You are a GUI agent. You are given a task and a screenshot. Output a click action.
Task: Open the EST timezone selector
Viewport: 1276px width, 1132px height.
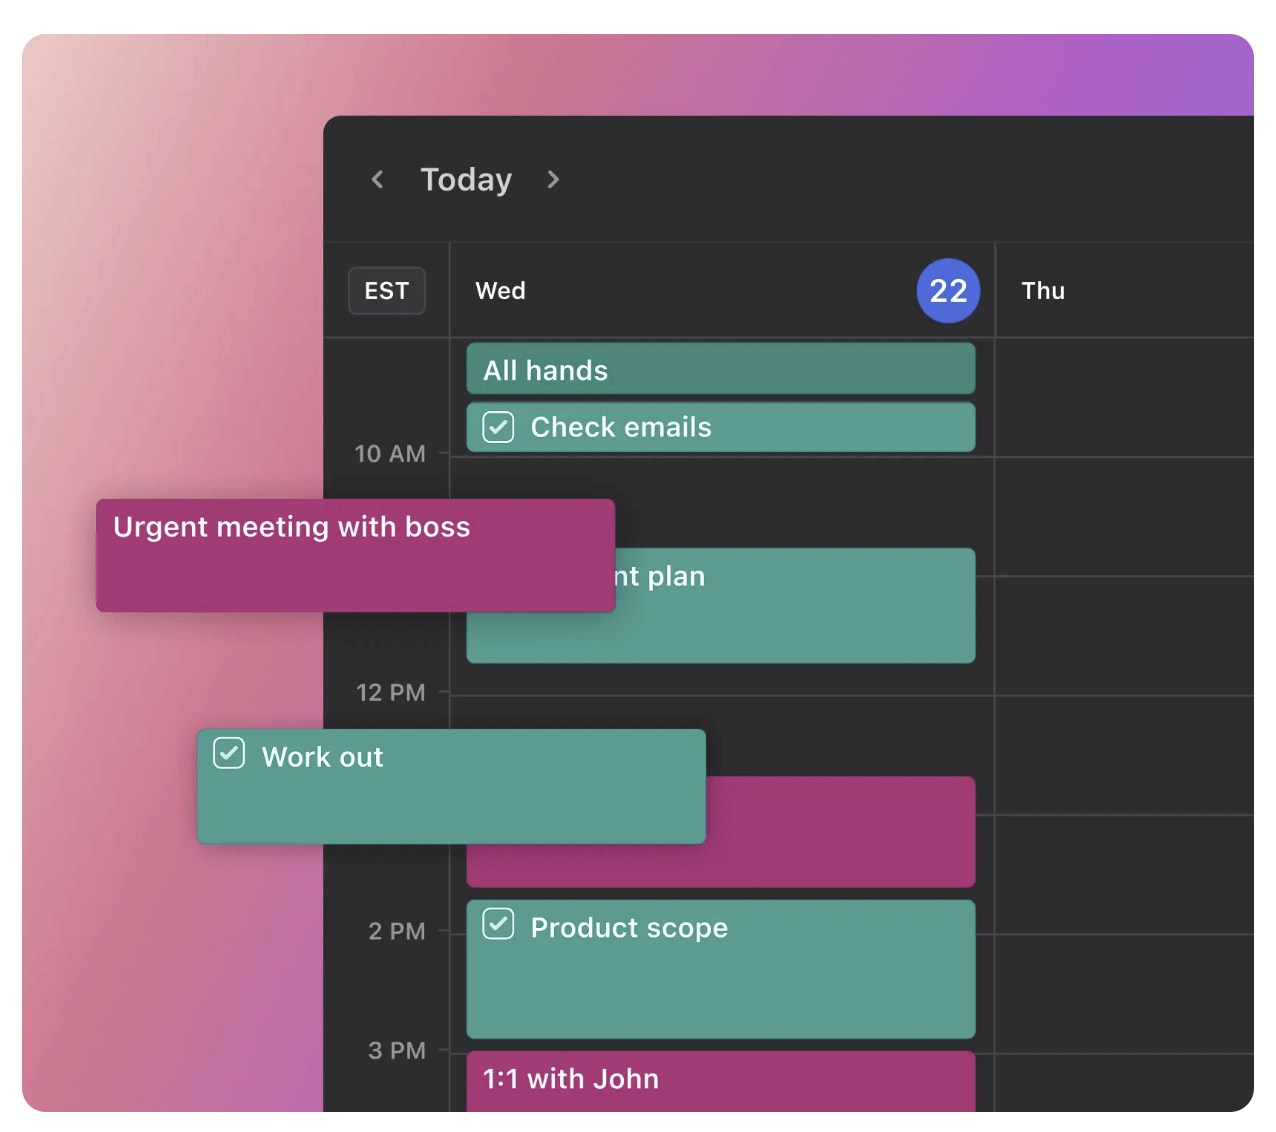386,291
